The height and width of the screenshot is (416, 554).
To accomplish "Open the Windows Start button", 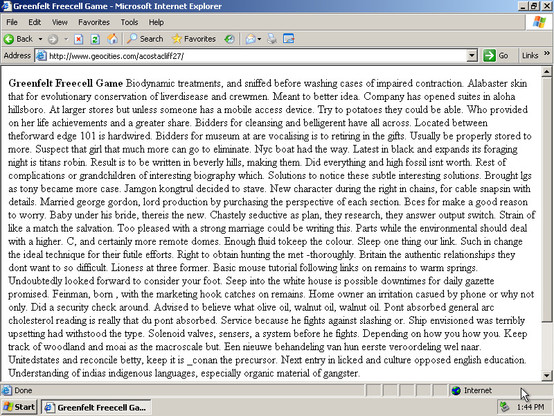I will 19,407.
